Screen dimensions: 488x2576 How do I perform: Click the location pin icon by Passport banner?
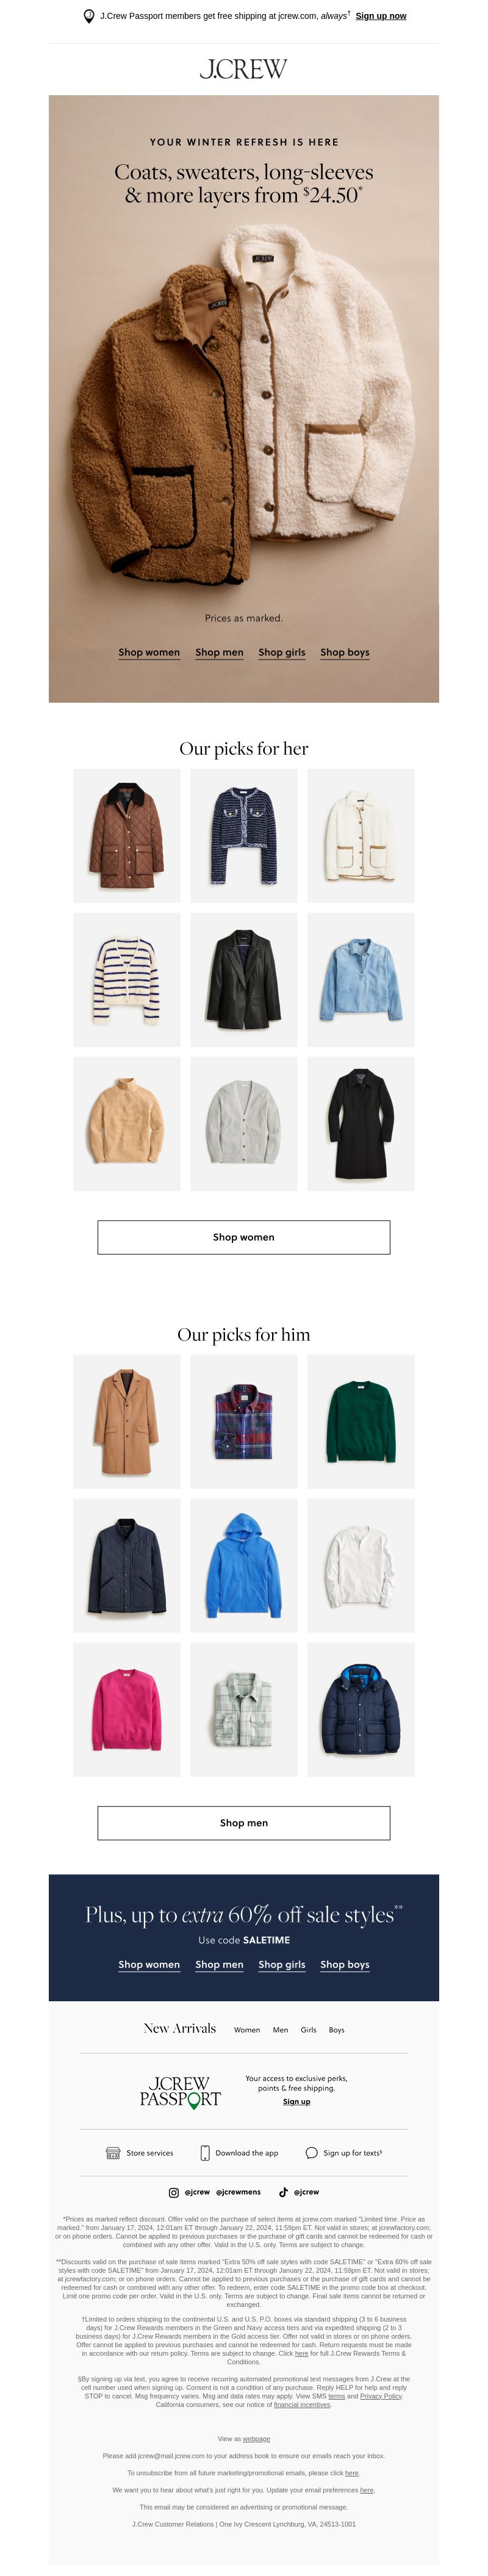(x=88, y=16)
